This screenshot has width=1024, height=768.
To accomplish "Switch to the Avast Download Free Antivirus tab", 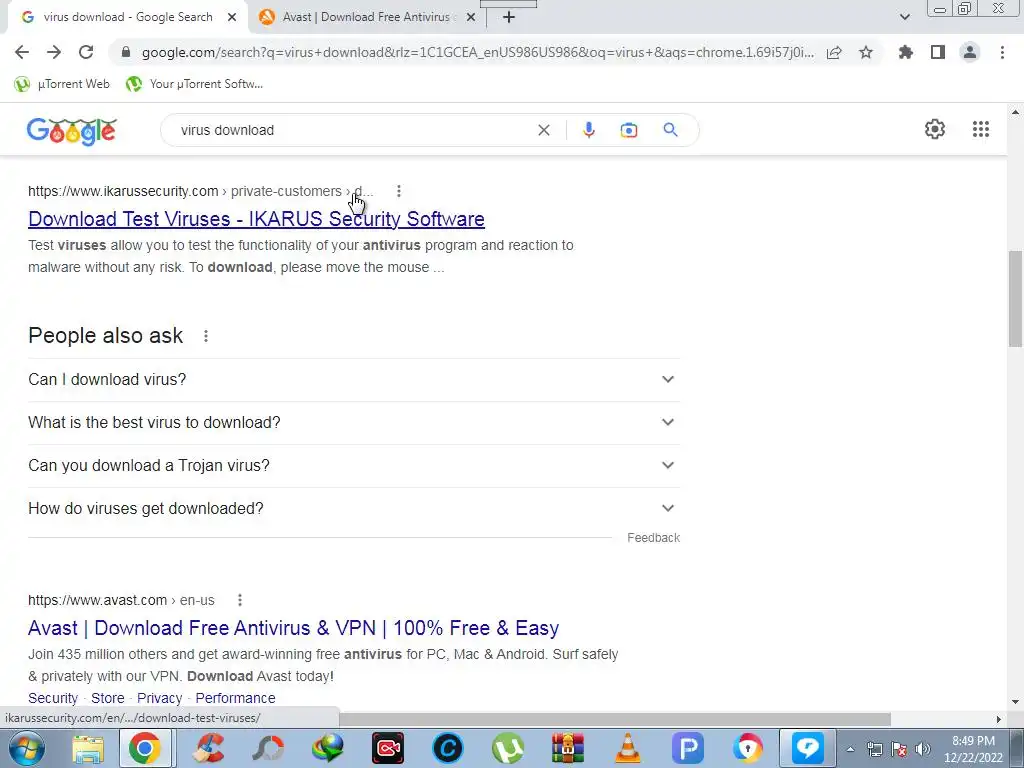I will (x=366, y=17).
